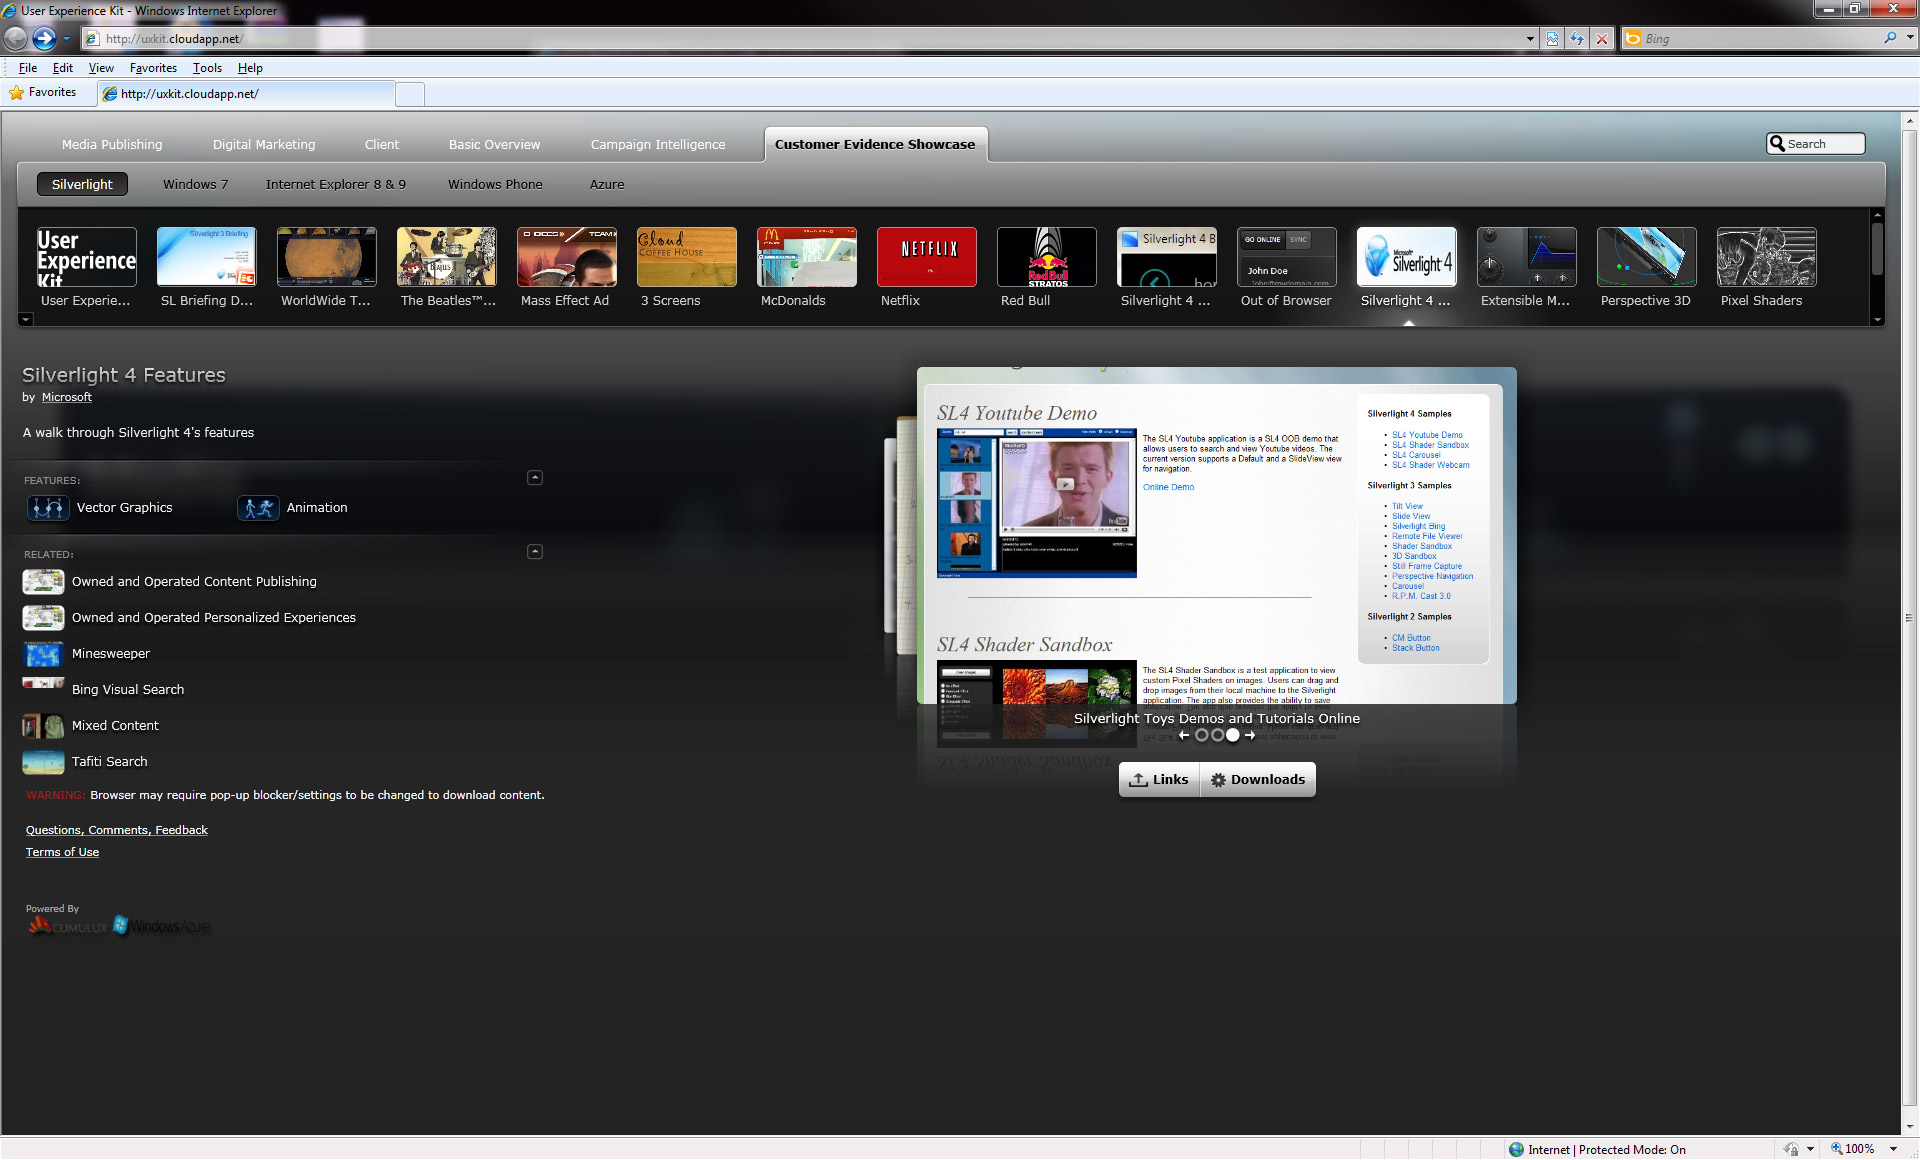Click the browser Back button
The width and height of the screenshot is (1920, 1160).
click(15, 39)
